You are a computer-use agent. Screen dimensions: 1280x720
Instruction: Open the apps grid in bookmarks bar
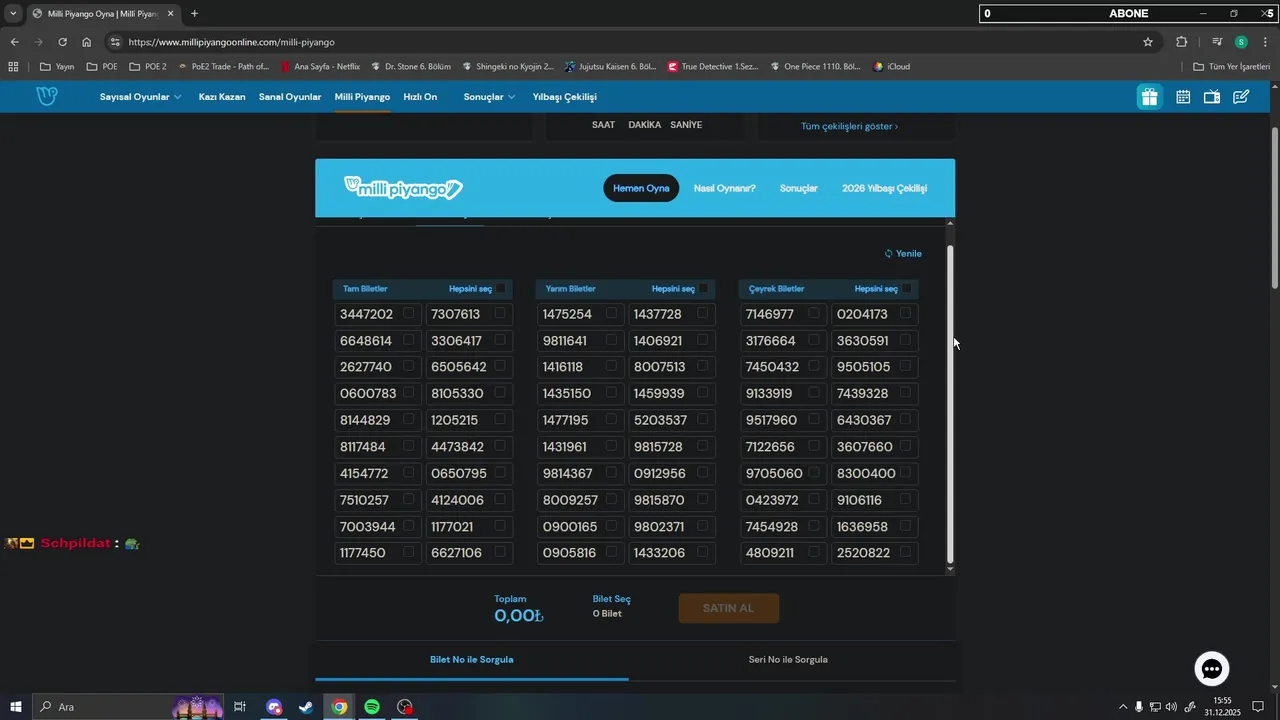click(13, 67)
